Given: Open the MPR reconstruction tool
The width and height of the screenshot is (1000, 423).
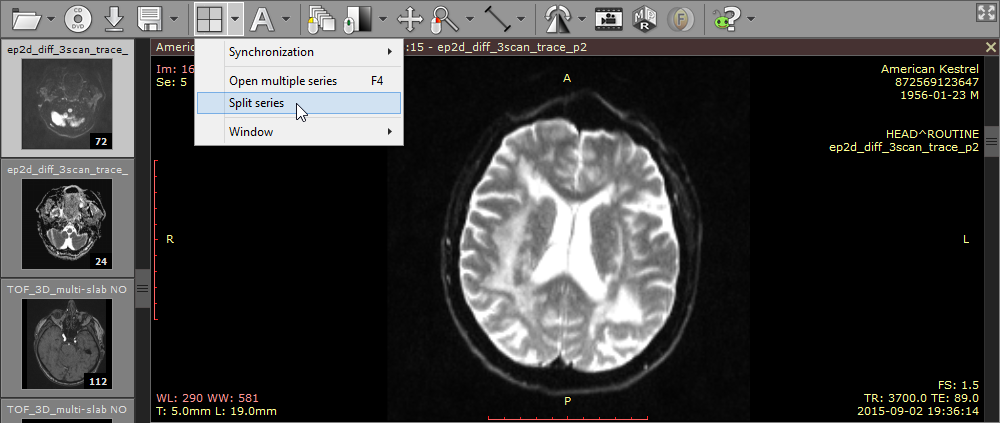Looking at the screenshot, I should tap(645, 18).
